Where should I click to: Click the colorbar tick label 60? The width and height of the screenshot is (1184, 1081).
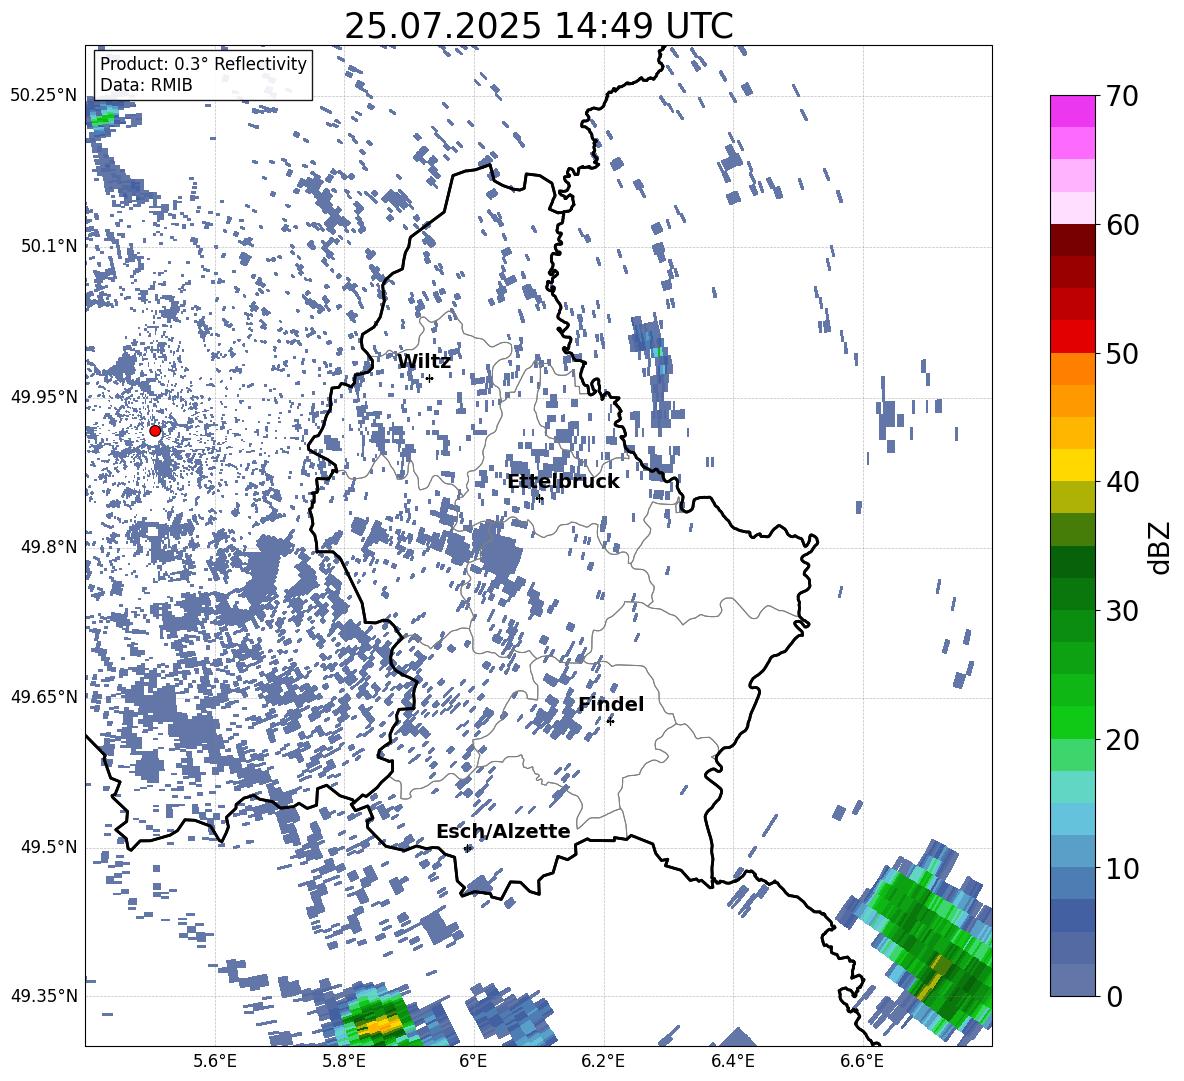[1122, 225]
